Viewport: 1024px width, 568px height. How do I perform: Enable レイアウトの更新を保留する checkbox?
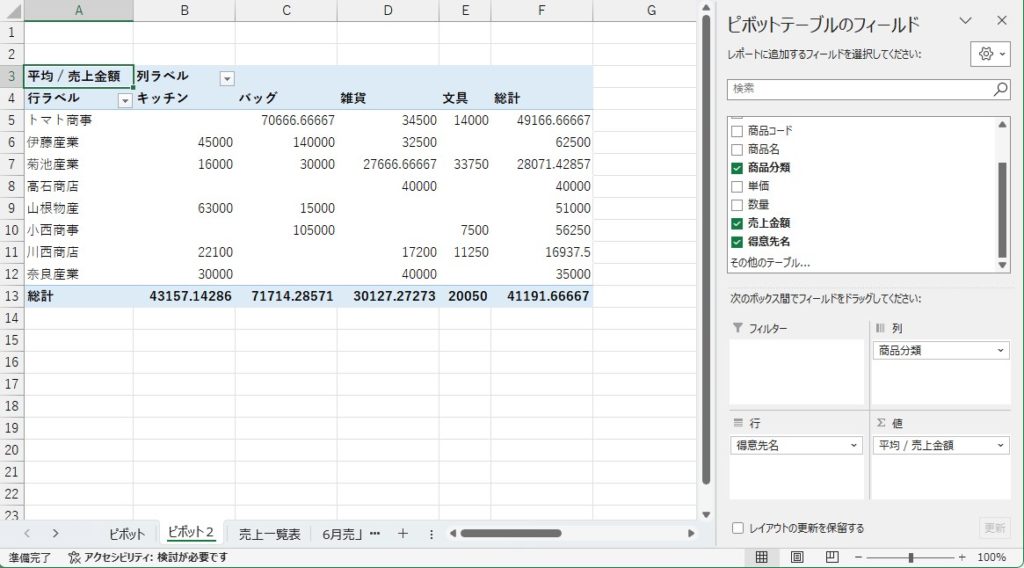coord(737,528)
